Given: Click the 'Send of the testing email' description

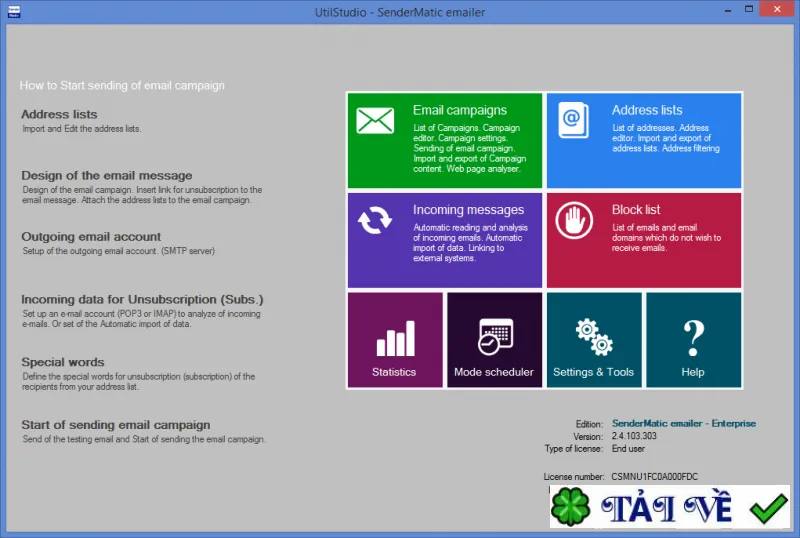Looking at the screenshot, I should click(x=144, y=439).
